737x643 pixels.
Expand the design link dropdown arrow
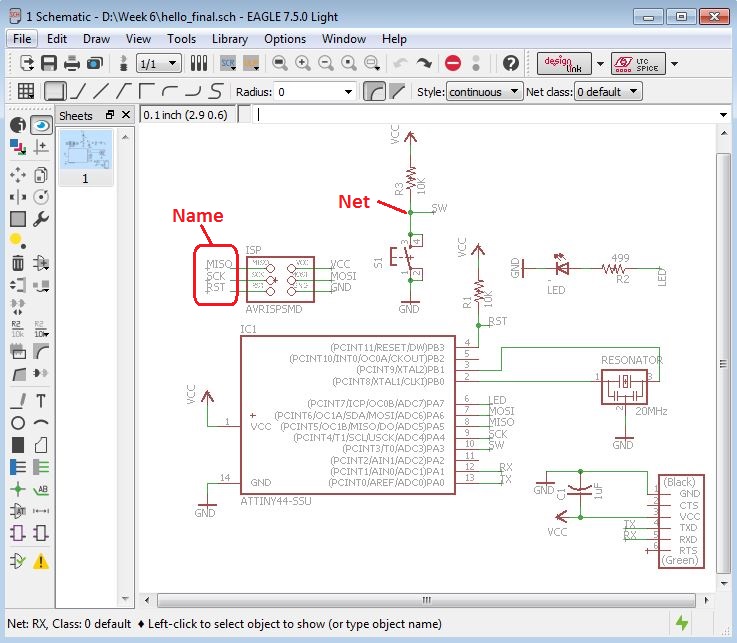tap(600, 63)
